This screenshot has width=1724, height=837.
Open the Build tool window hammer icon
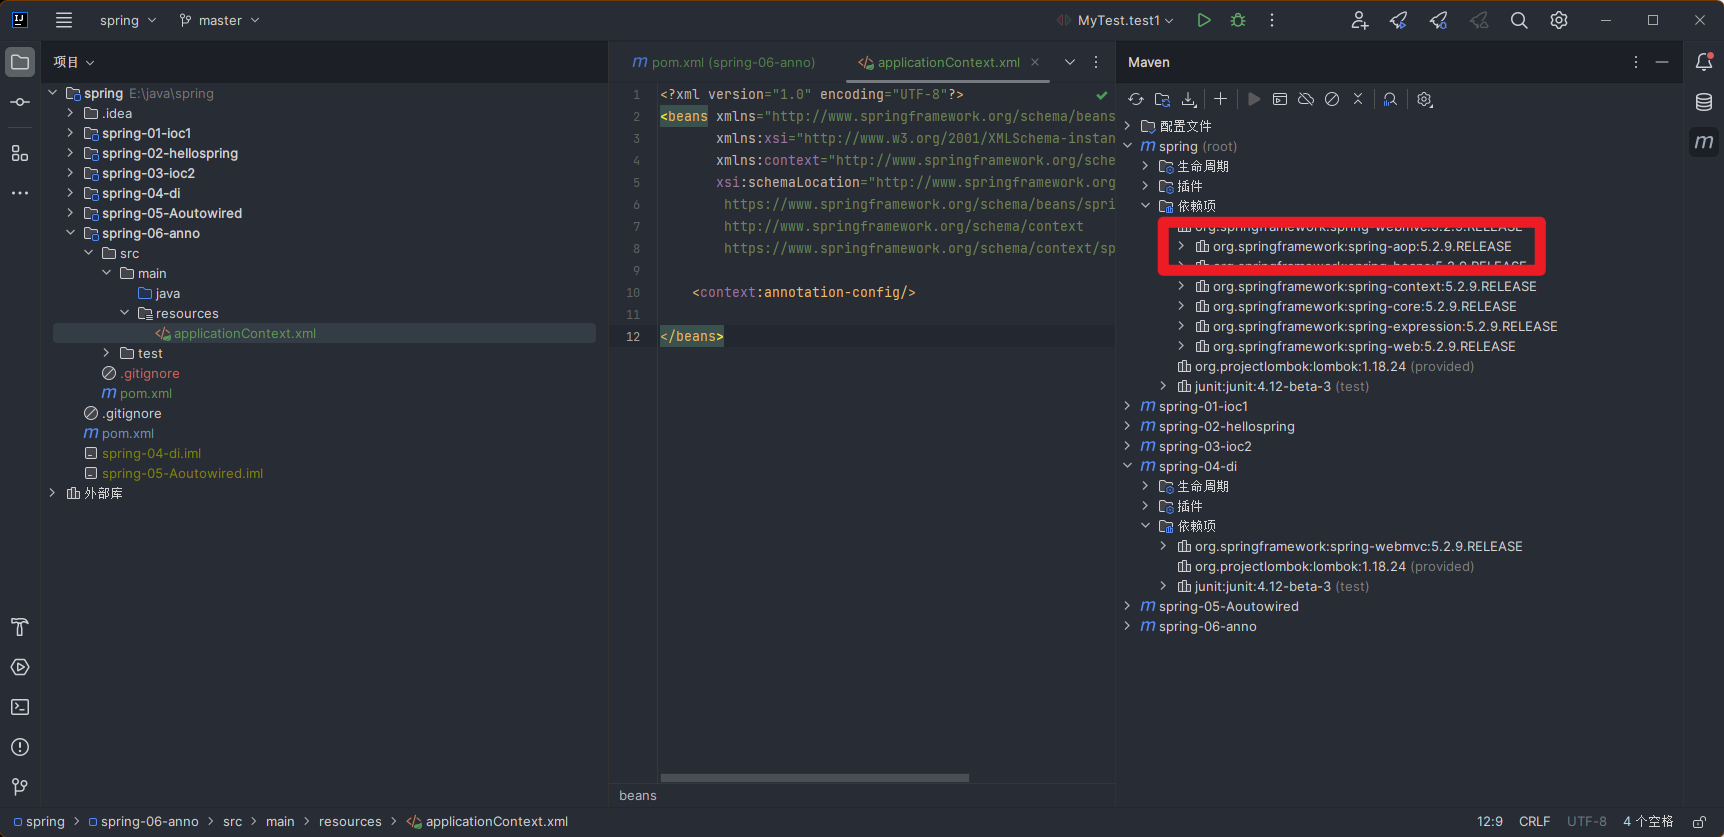pos(20,627)
